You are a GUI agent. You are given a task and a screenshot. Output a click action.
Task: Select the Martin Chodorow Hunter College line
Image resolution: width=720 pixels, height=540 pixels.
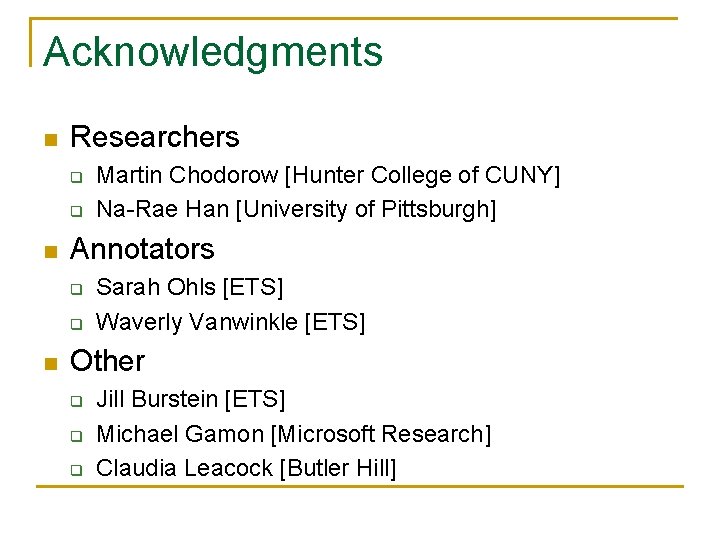click(x=328, y=176)
